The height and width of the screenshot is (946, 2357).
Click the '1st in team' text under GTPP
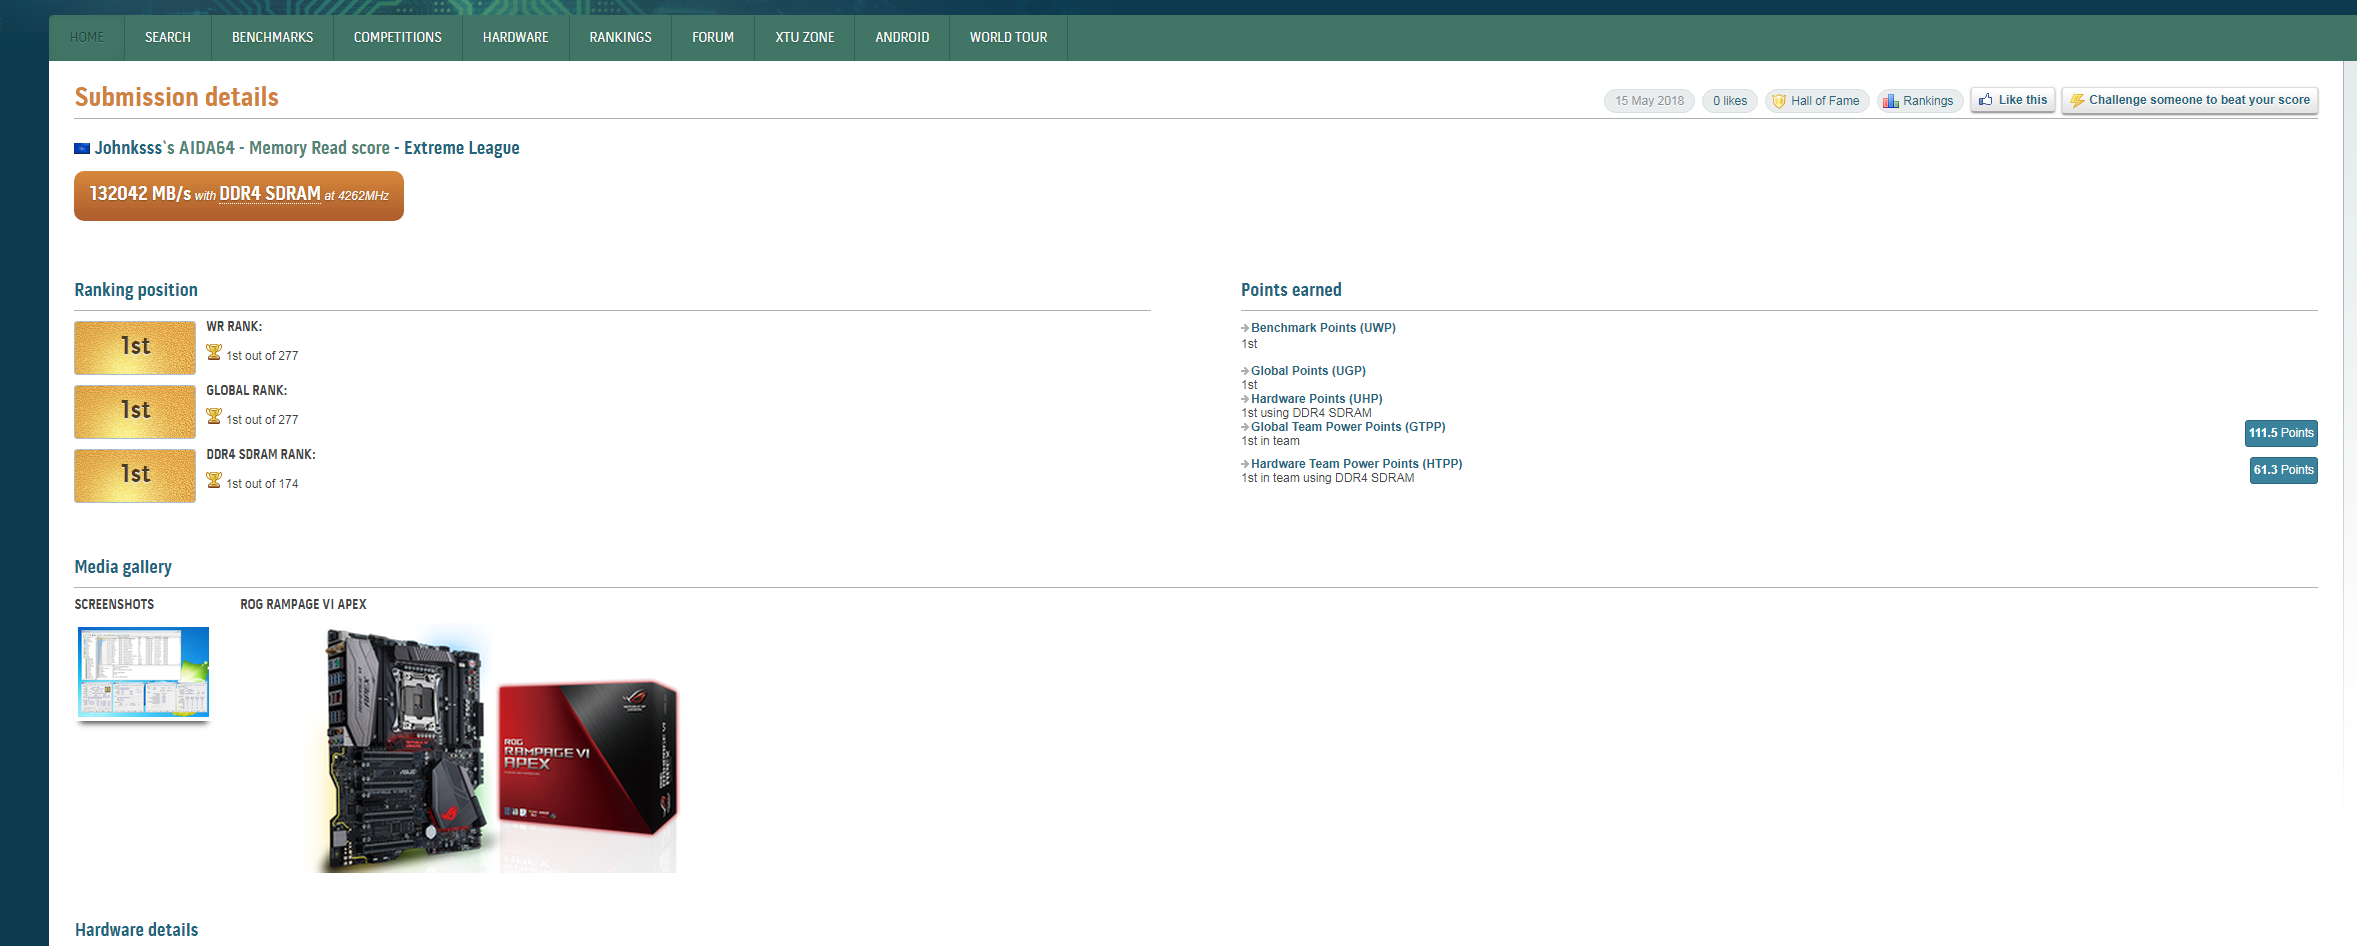1270,441
